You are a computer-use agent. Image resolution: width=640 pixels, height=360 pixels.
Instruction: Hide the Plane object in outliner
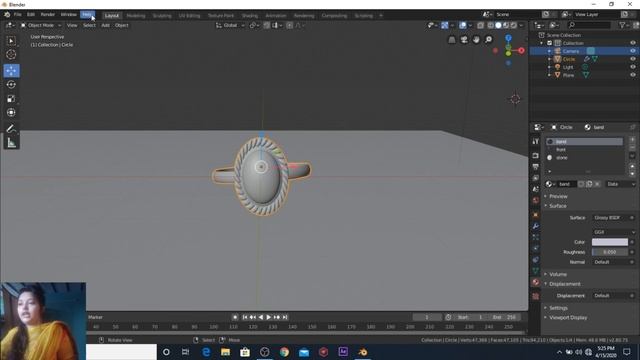tap(633, 75)
